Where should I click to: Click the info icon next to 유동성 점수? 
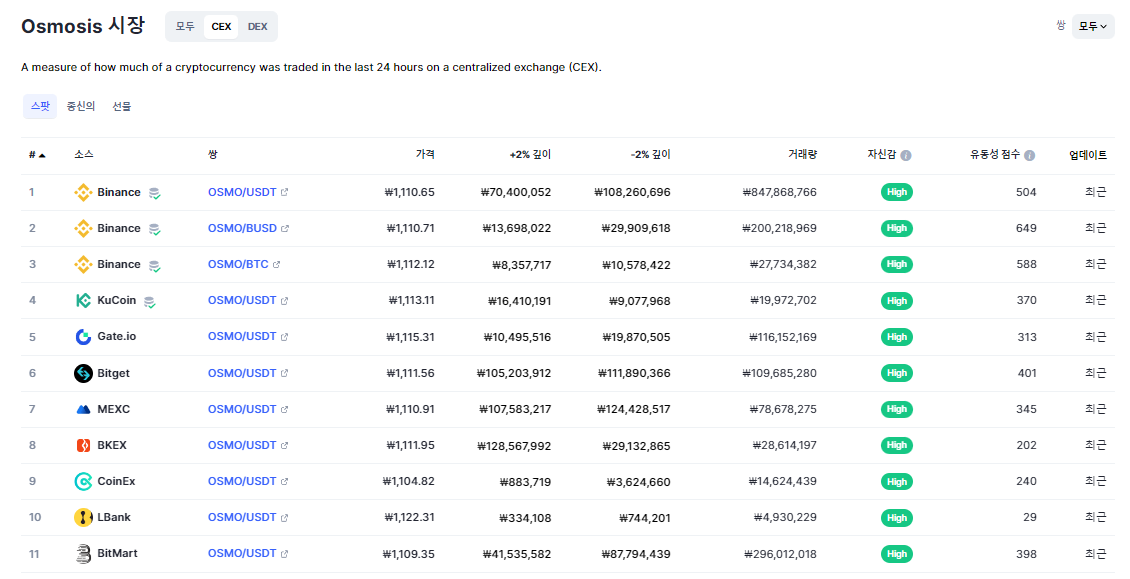click(x=1029, y=155)
